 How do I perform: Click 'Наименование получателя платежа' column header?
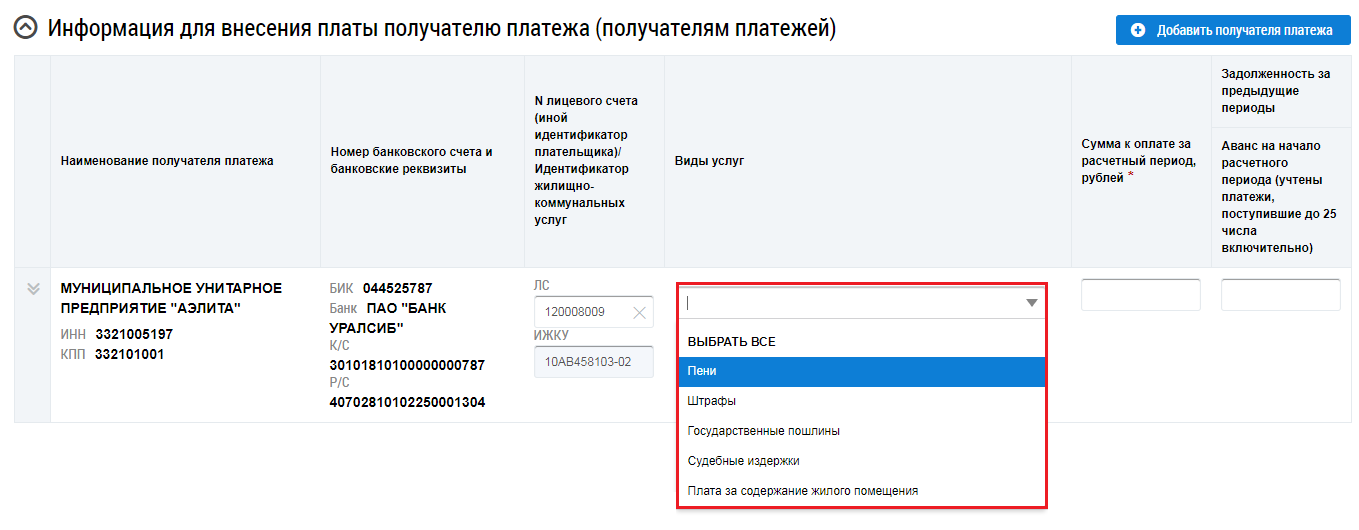(167, 161)
